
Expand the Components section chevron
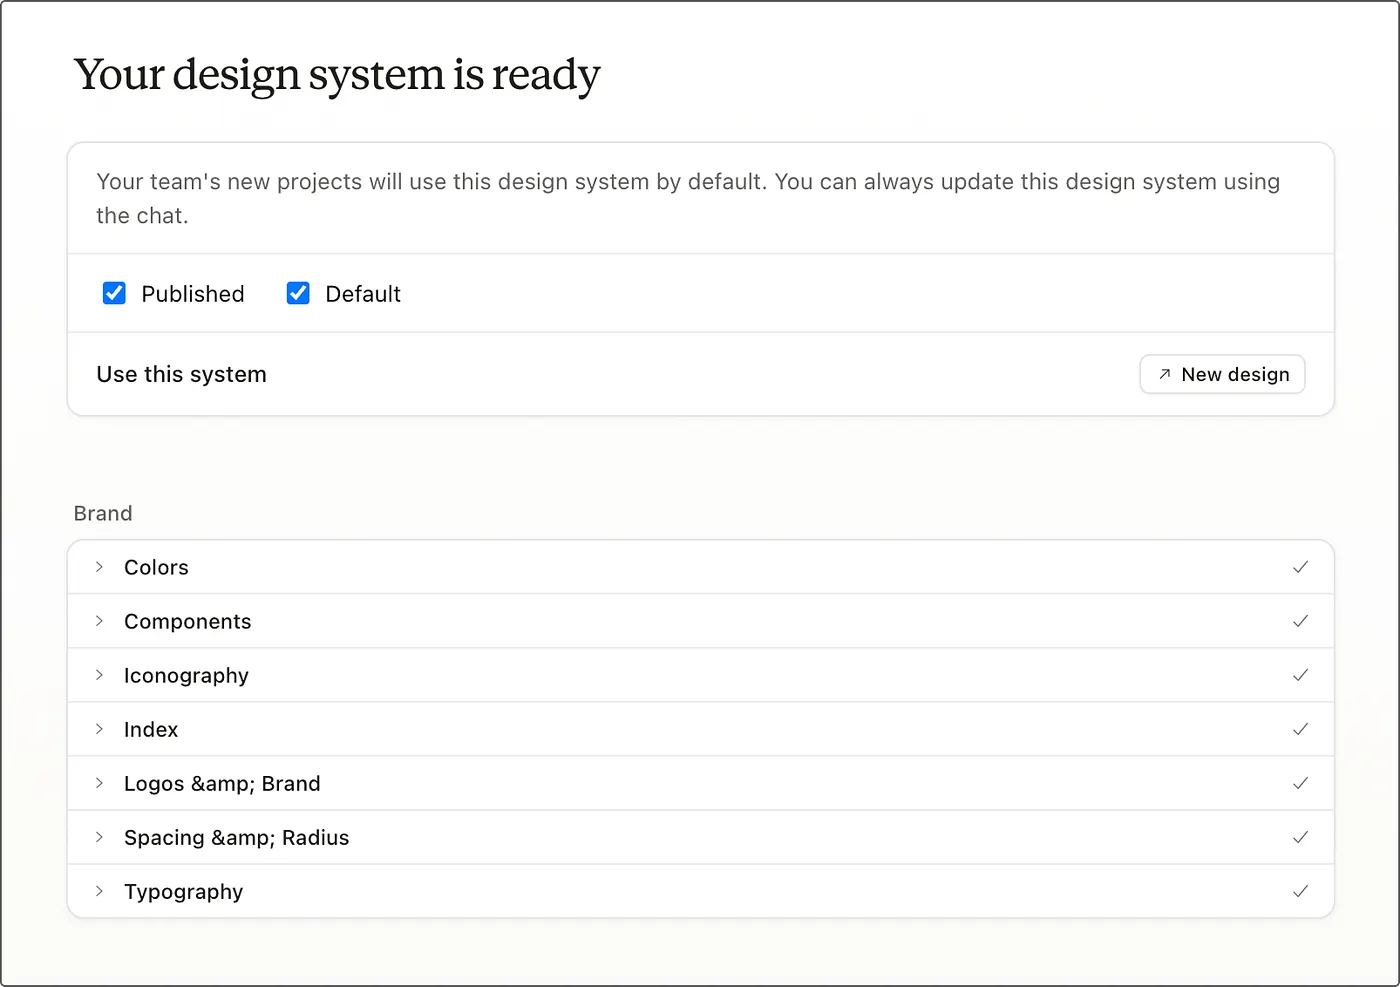point(99,621)
